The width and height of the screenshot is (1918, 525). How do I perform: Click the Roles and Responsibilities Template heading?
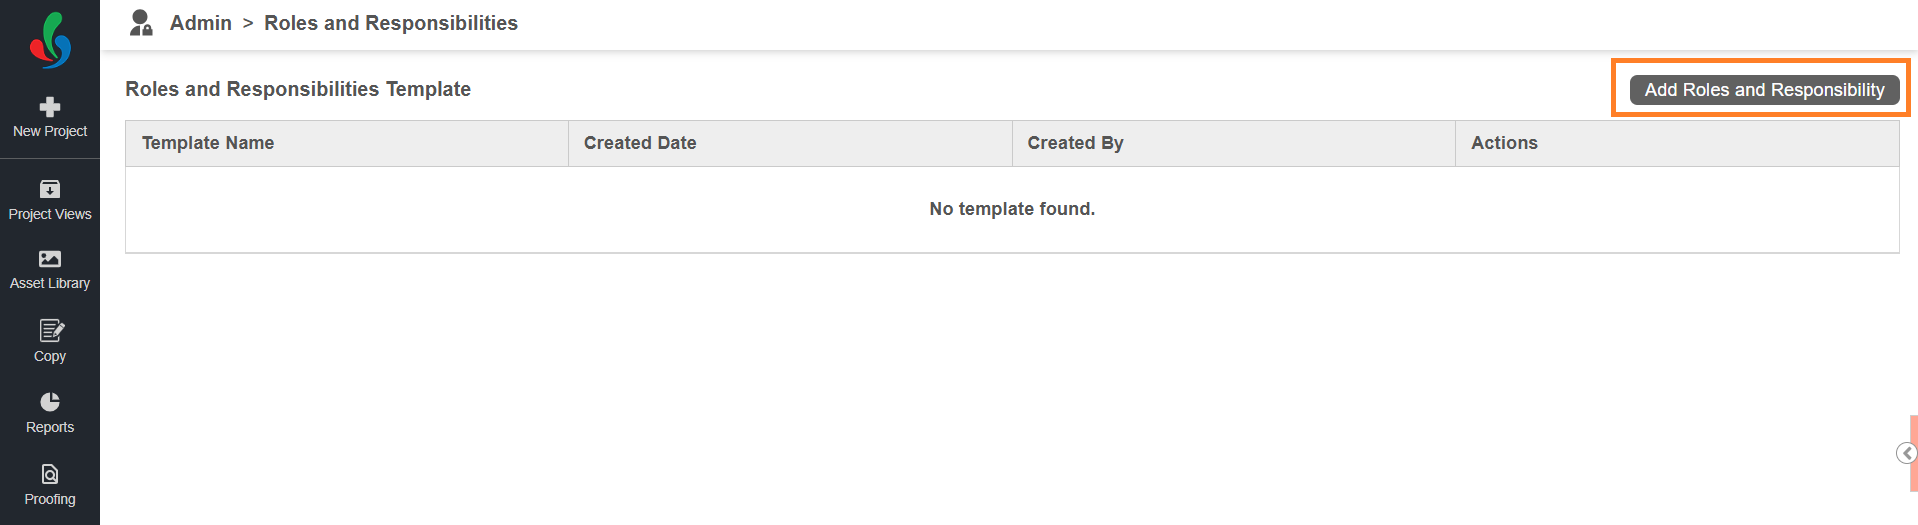pyautogui.click(x=298, y=89)
